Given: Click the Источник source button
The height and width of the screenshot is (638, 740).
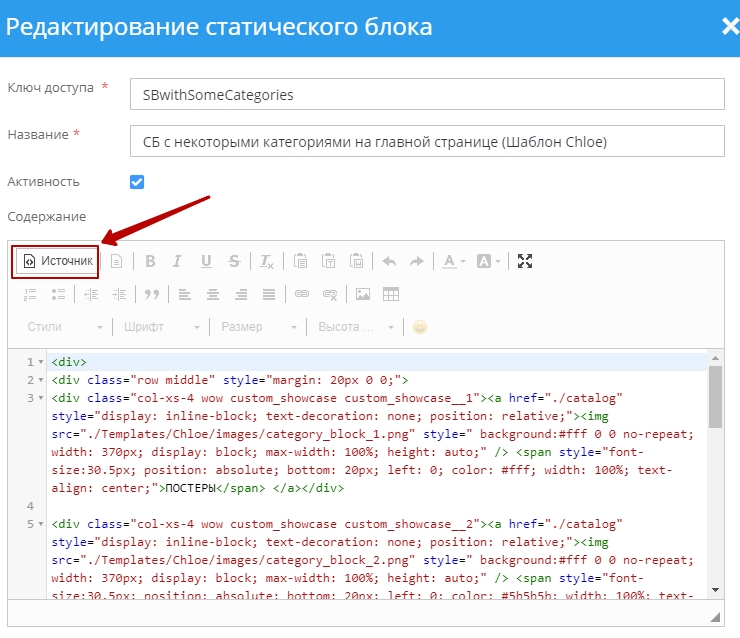Looking at the screenshot, I should [57, 261].
